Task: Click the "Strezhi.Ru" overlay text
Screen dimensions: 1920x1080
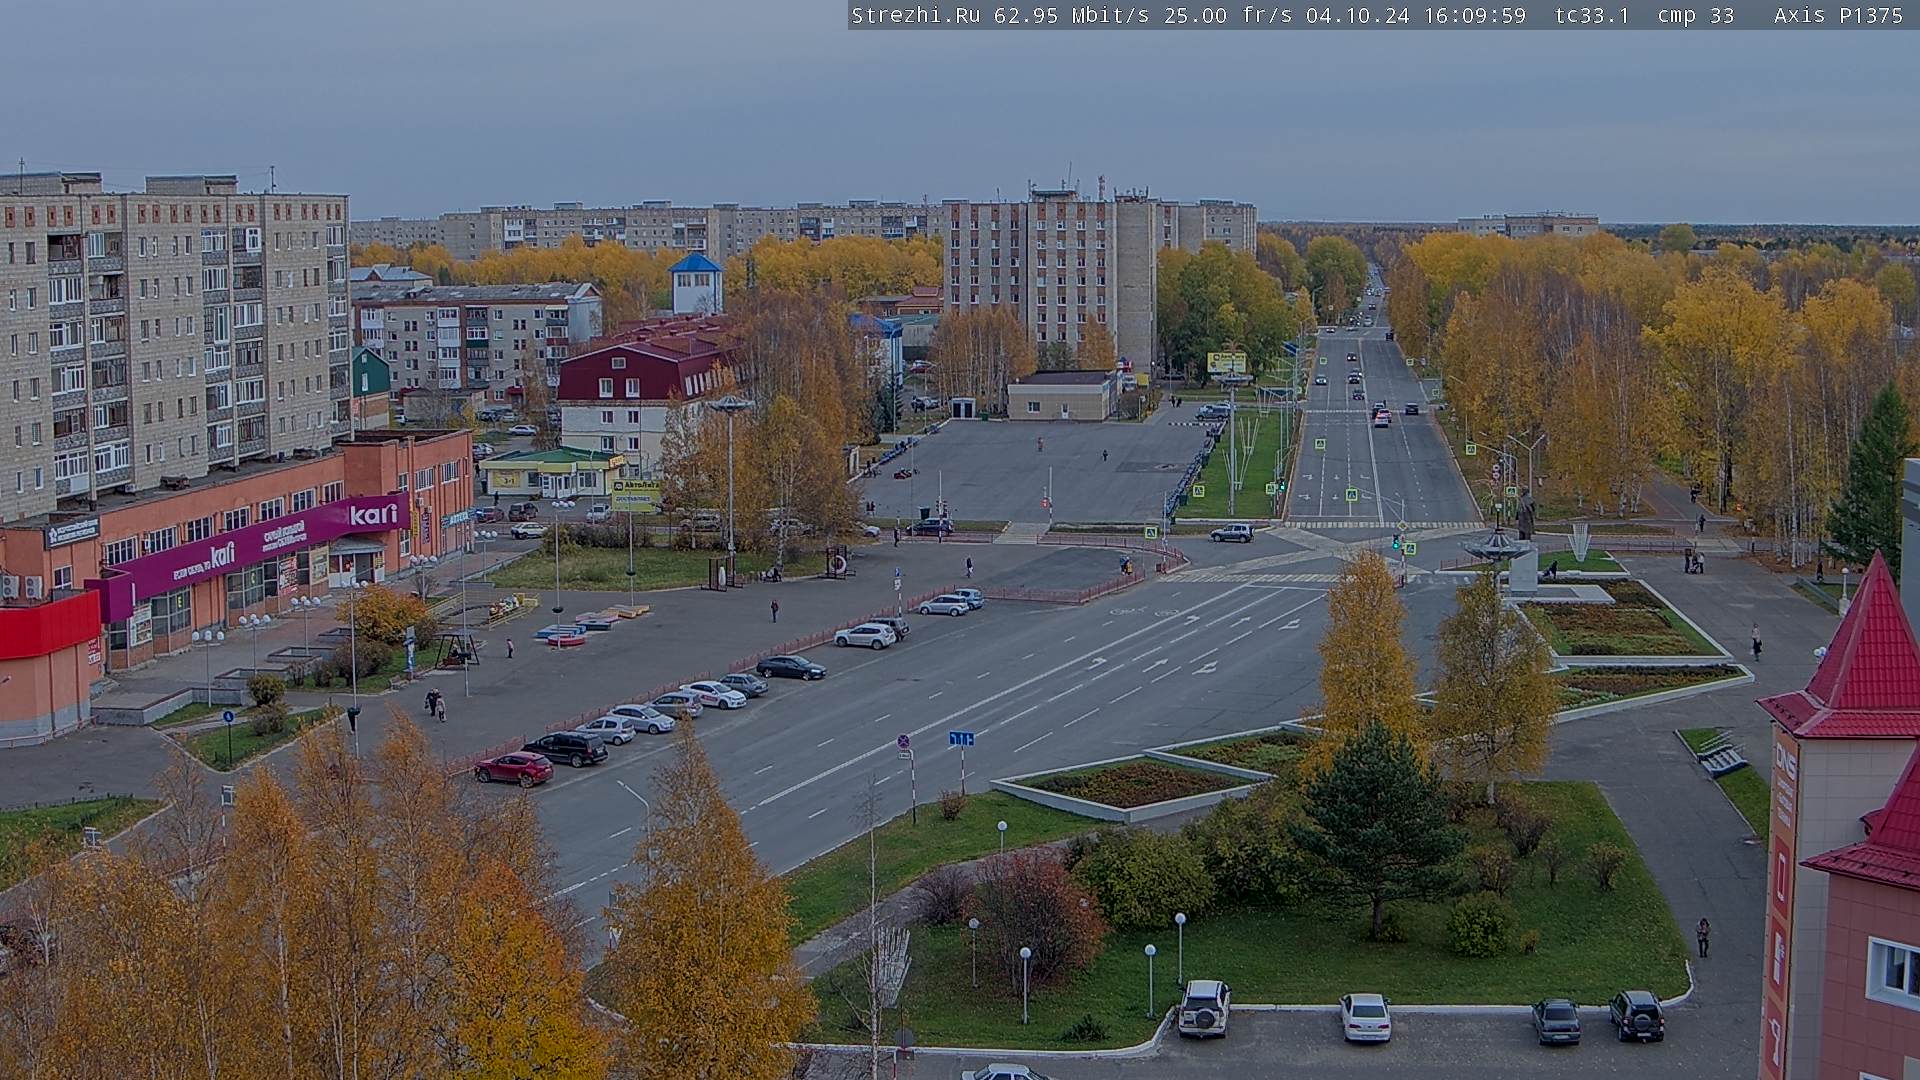Action: tap(916, 15)
